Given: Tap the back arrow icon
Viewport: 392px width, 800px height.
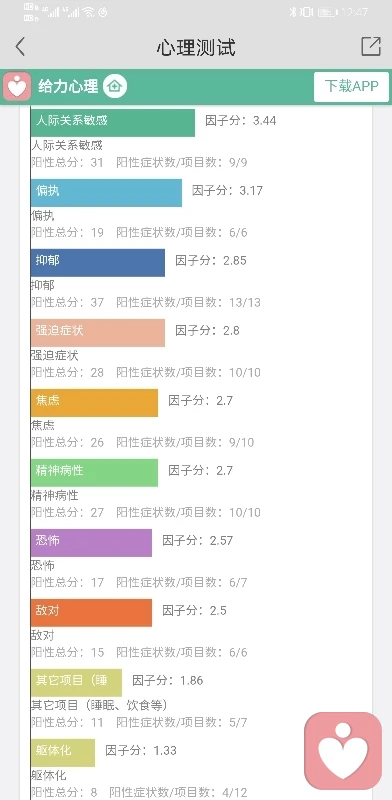Looking at the screenshot, I should click(20, 47).
